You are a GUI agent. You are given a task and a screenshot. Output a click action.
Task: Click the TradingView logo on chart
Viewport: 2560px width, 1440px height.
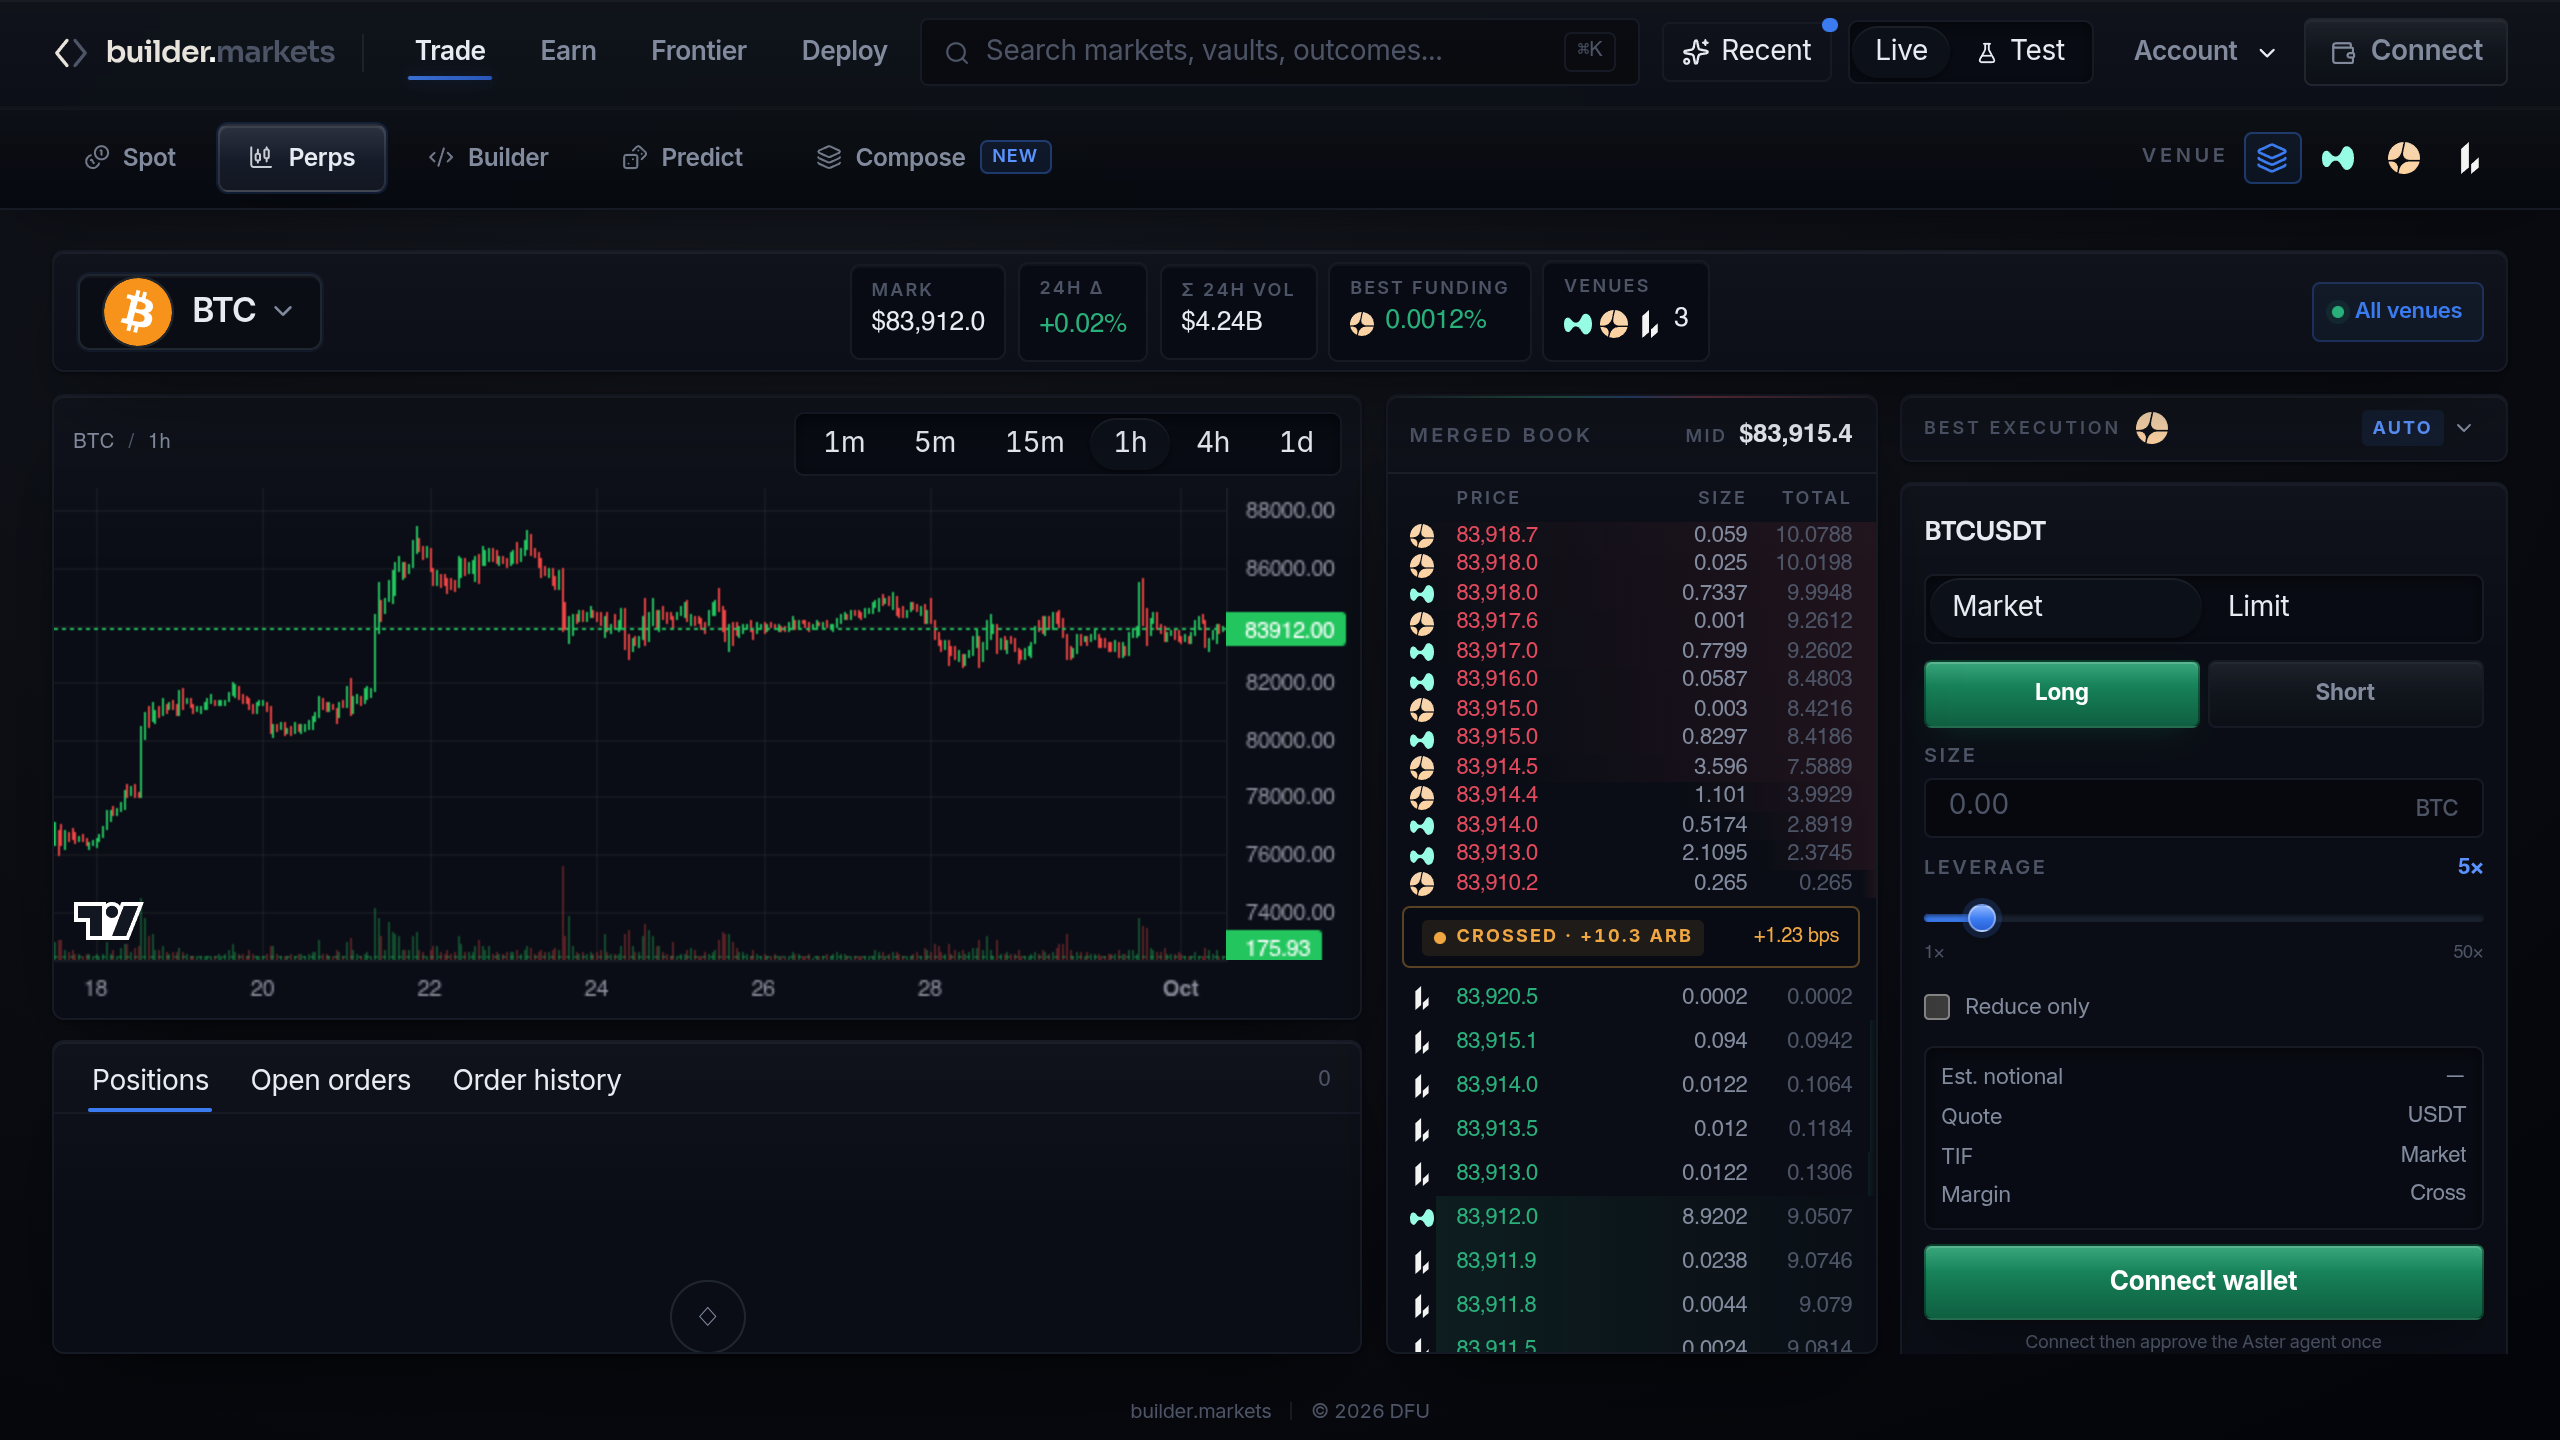tap(108, 920)
